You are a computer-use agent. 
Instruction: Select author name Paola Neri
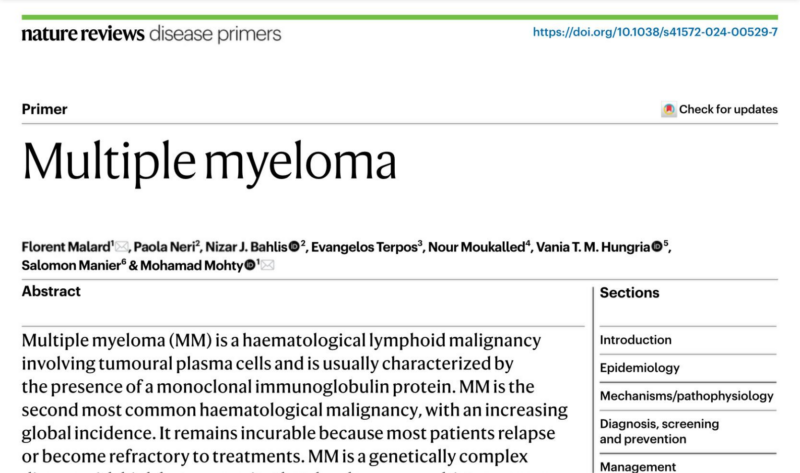[x=164, y=247]
